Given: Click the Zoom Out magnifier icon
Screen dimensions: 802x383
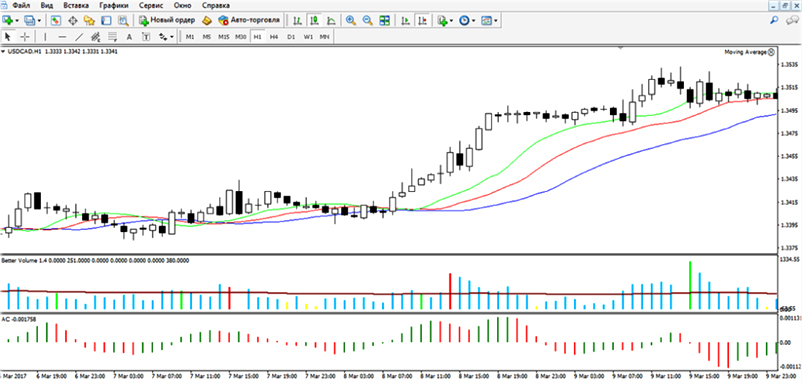Looking at the screenshot, I should [368, 20].
